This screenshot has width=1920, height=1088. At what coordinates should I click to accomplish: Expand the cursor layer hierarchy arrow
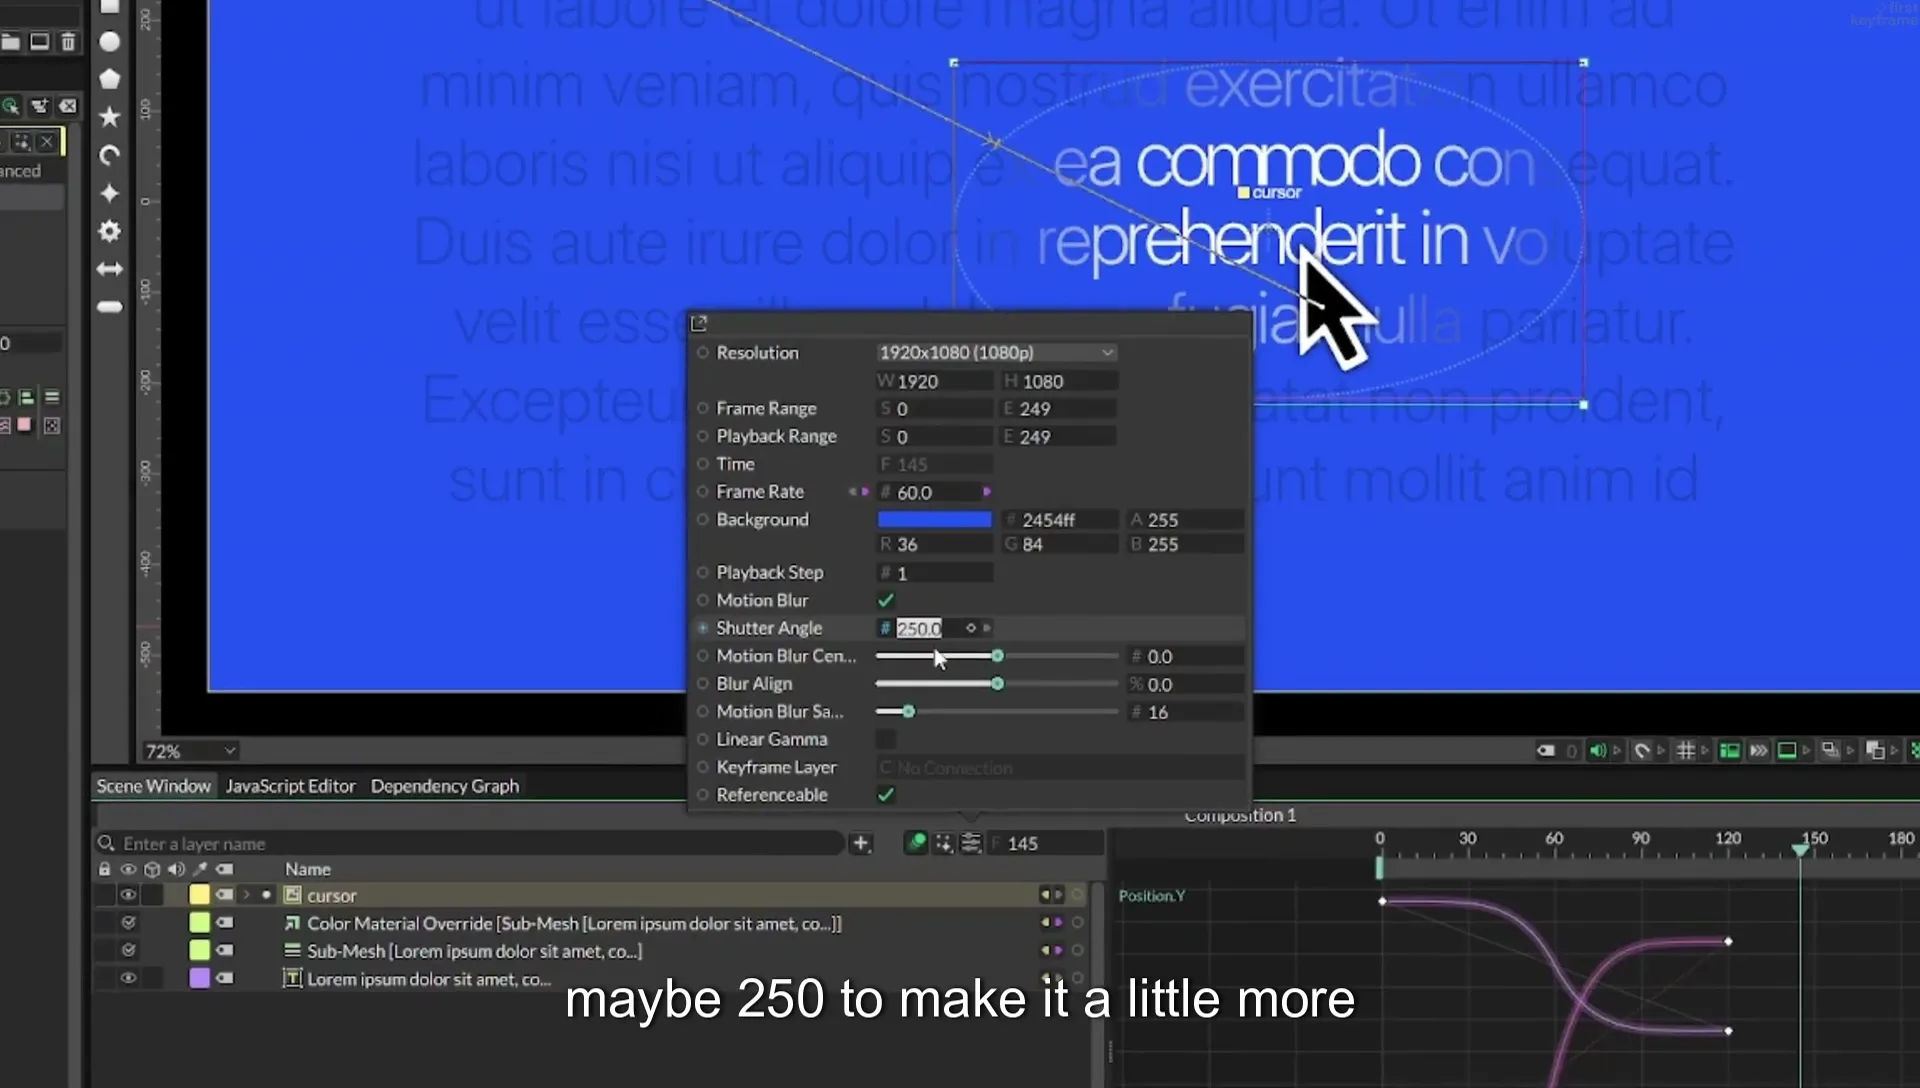pyautogui.click(x=246, y=895)
